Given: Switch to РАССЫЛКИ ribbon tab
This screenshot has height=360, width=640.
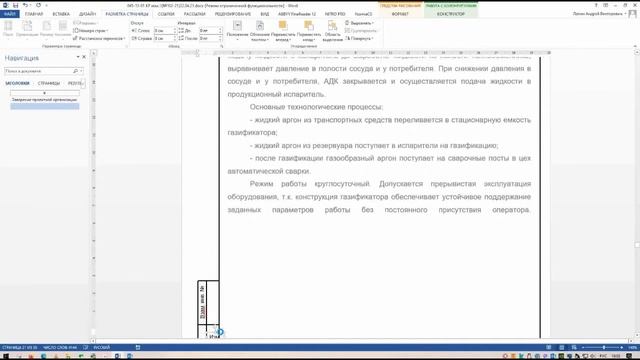Looking at the screenshot, I should (x=195, y=14).
